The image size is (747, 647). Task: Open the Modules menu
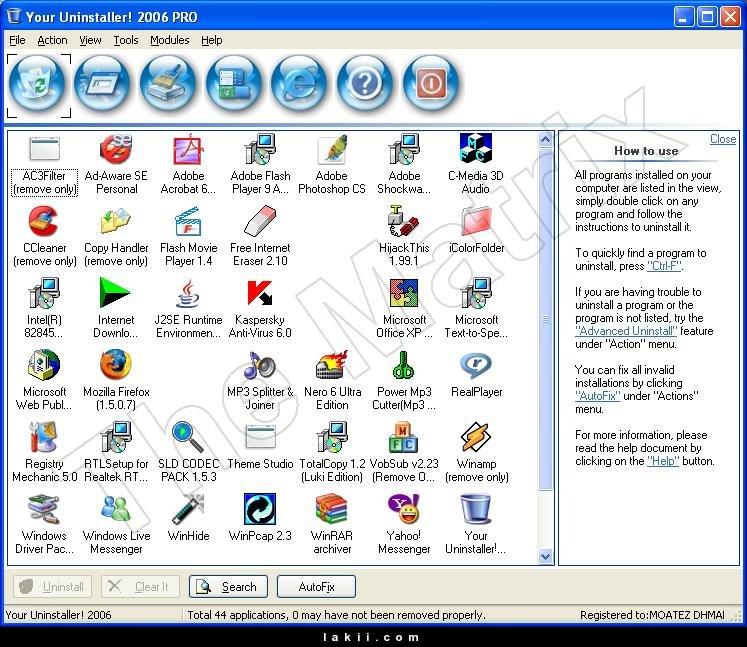(170, 40)
